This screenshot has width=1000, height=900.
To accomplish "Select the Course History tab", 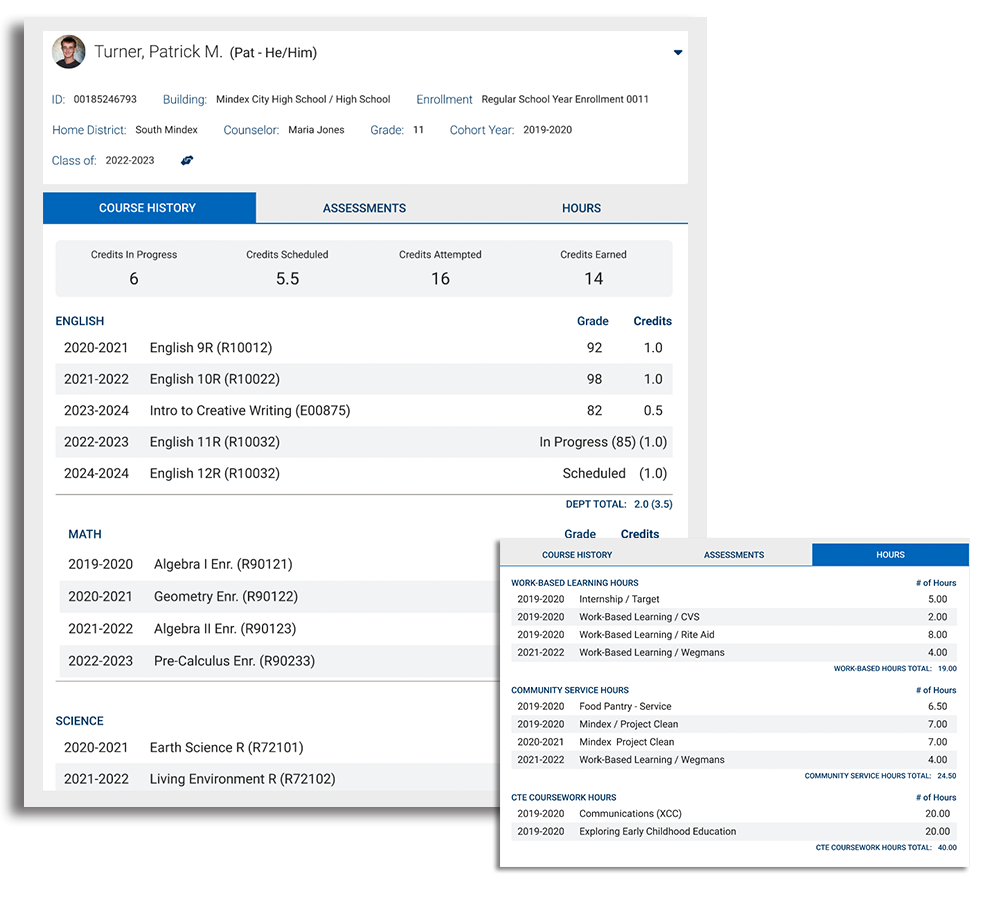I will click(149, 208).
